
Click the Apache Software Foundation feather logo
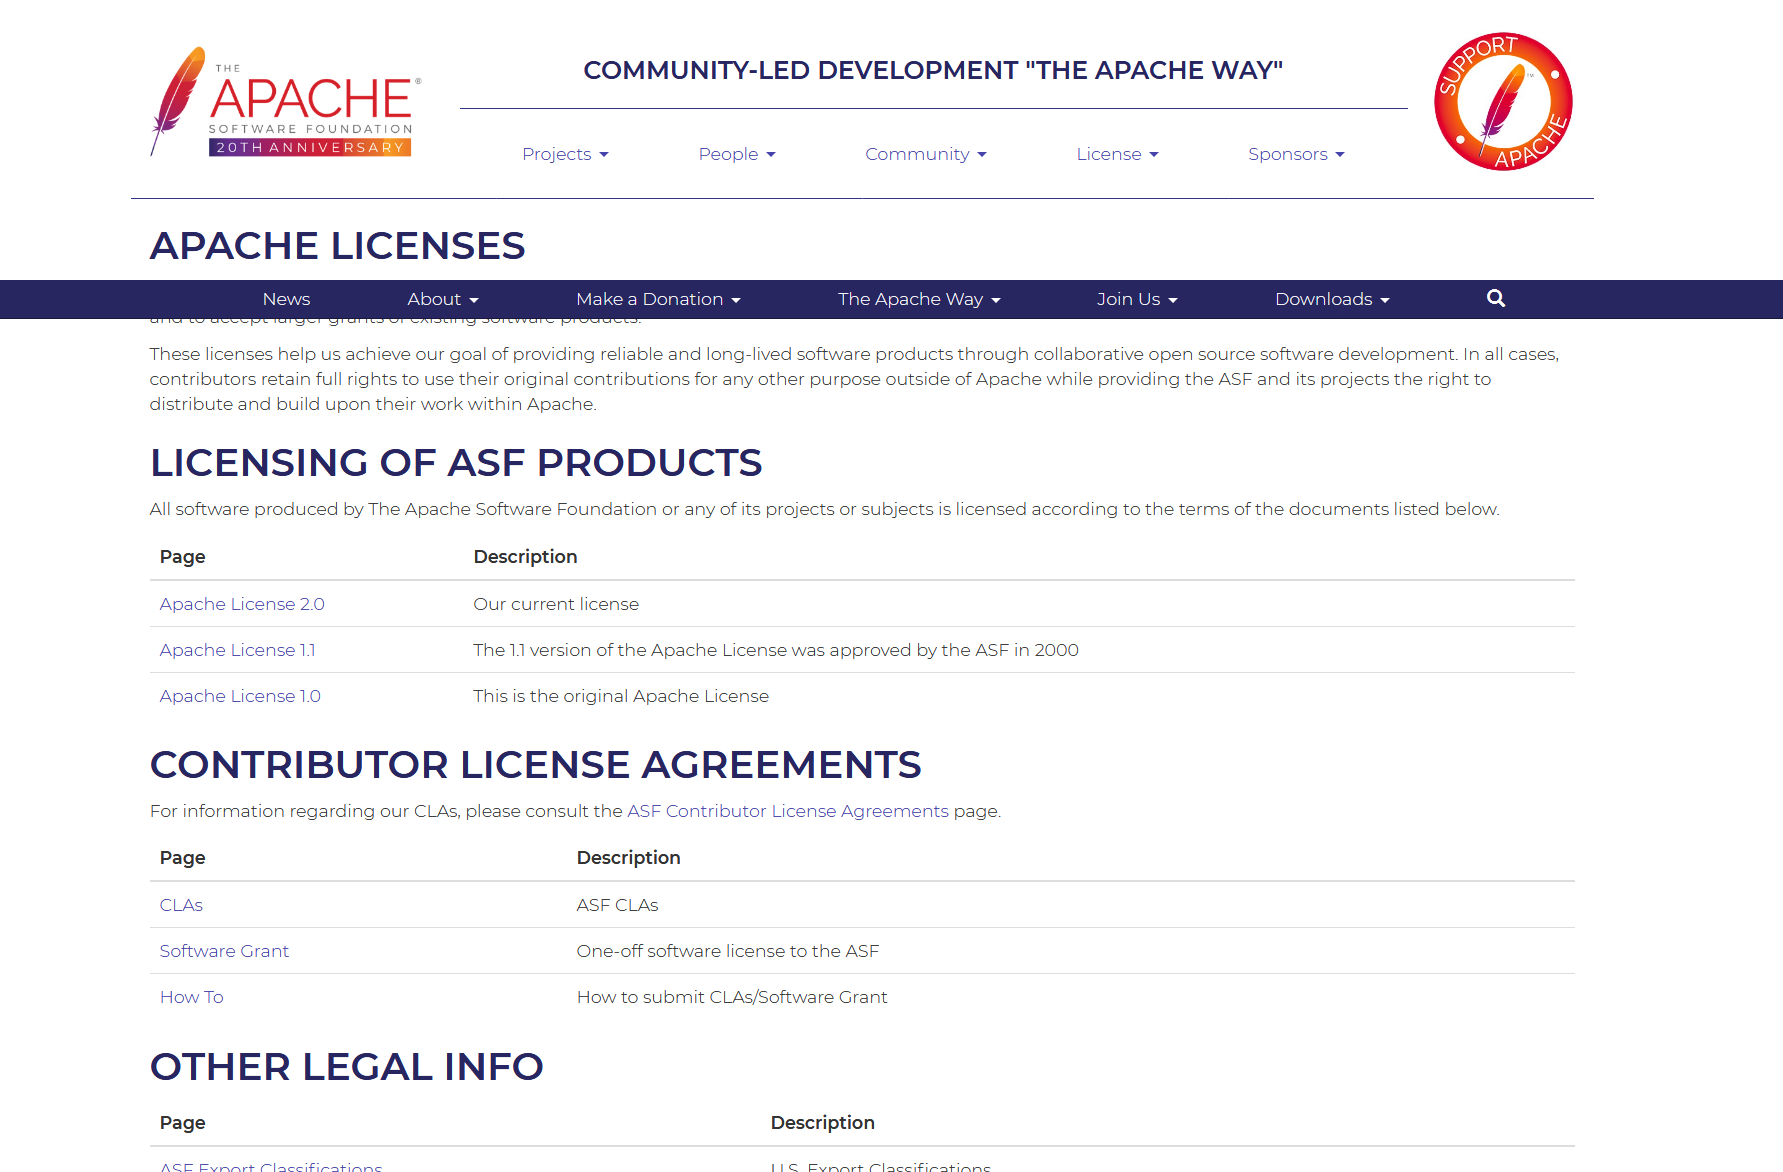[x=286, y=102]
